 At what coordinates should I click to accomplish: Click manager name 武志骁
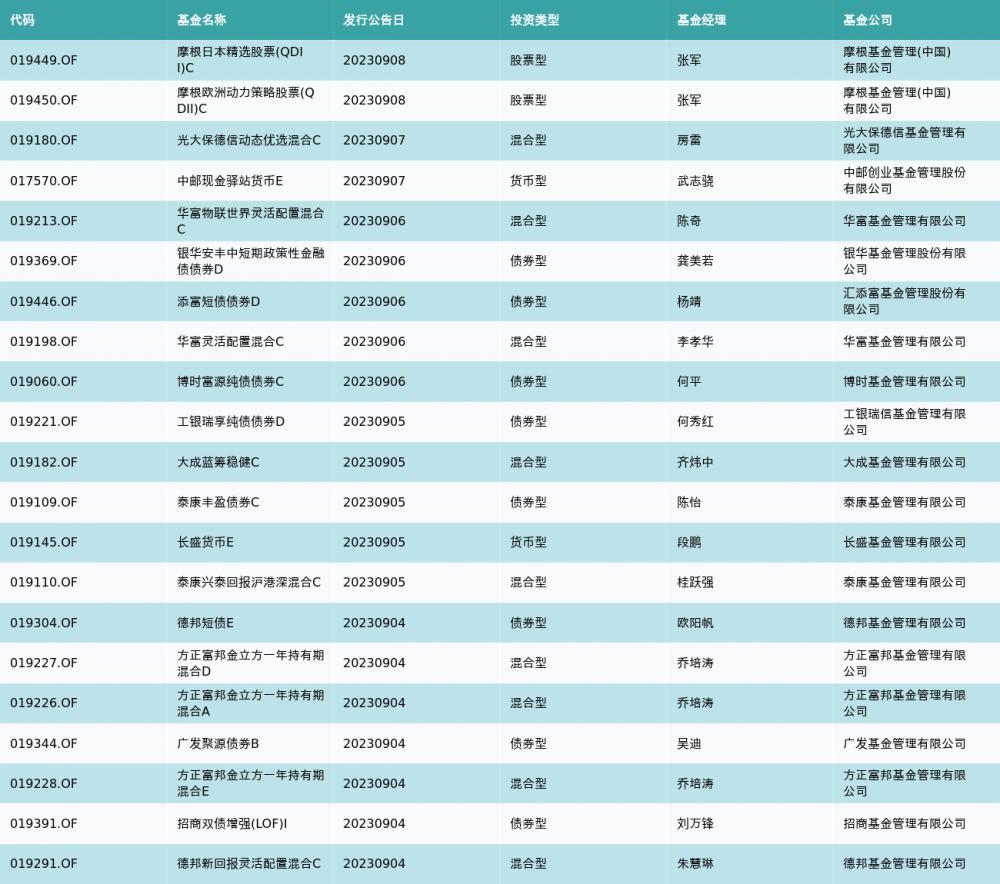point(695,180)
